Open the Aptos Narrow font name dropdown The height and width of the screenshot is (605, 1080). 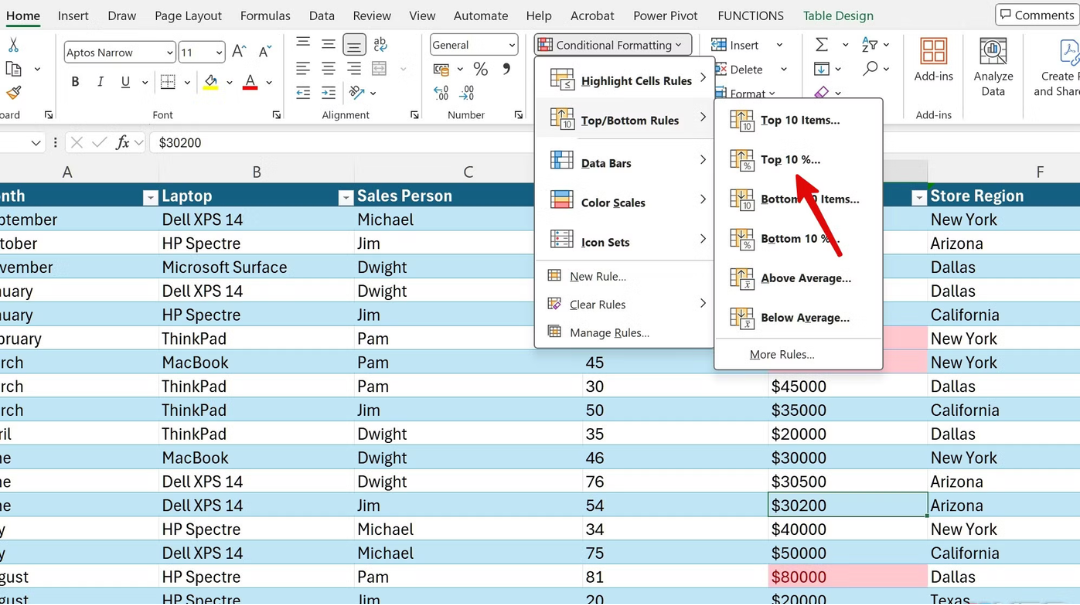tap(168, 52)
